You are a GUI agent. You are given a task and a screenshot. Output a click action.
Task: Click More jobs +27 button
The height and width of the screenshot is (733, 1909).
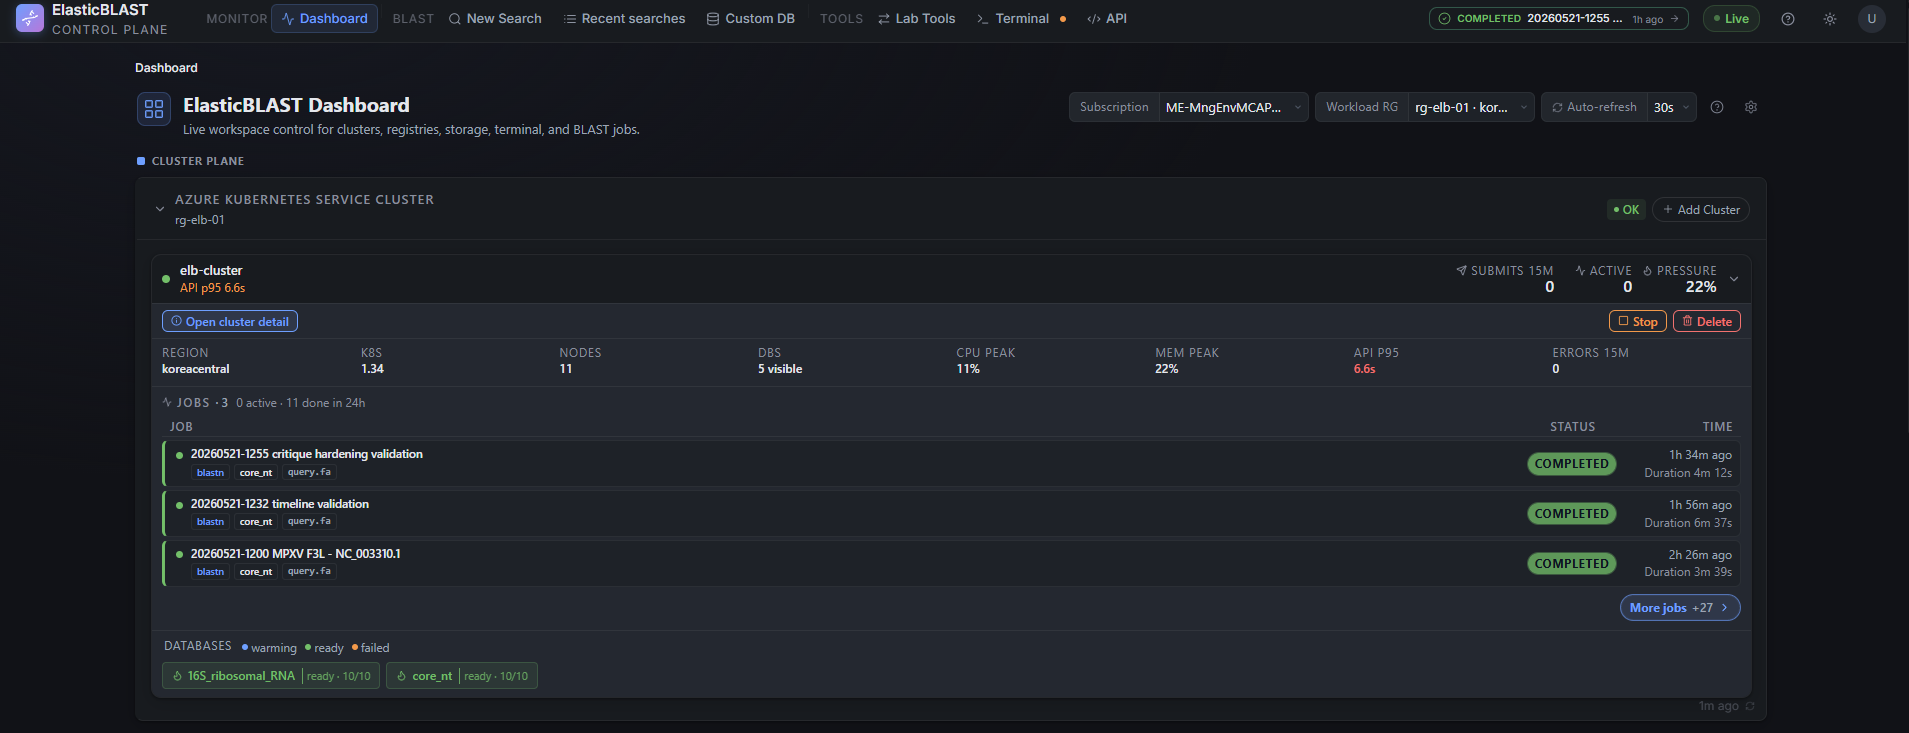click(1680, 608)
